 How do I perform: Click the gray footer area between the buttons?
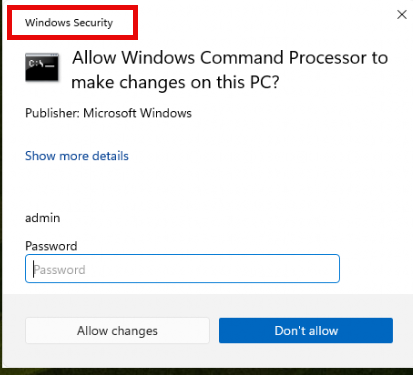pyautogui.click(x=214, y=330)
